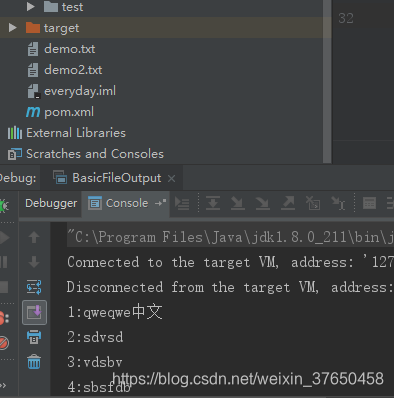Select the orange target folder icon

[x=33, y=28]
